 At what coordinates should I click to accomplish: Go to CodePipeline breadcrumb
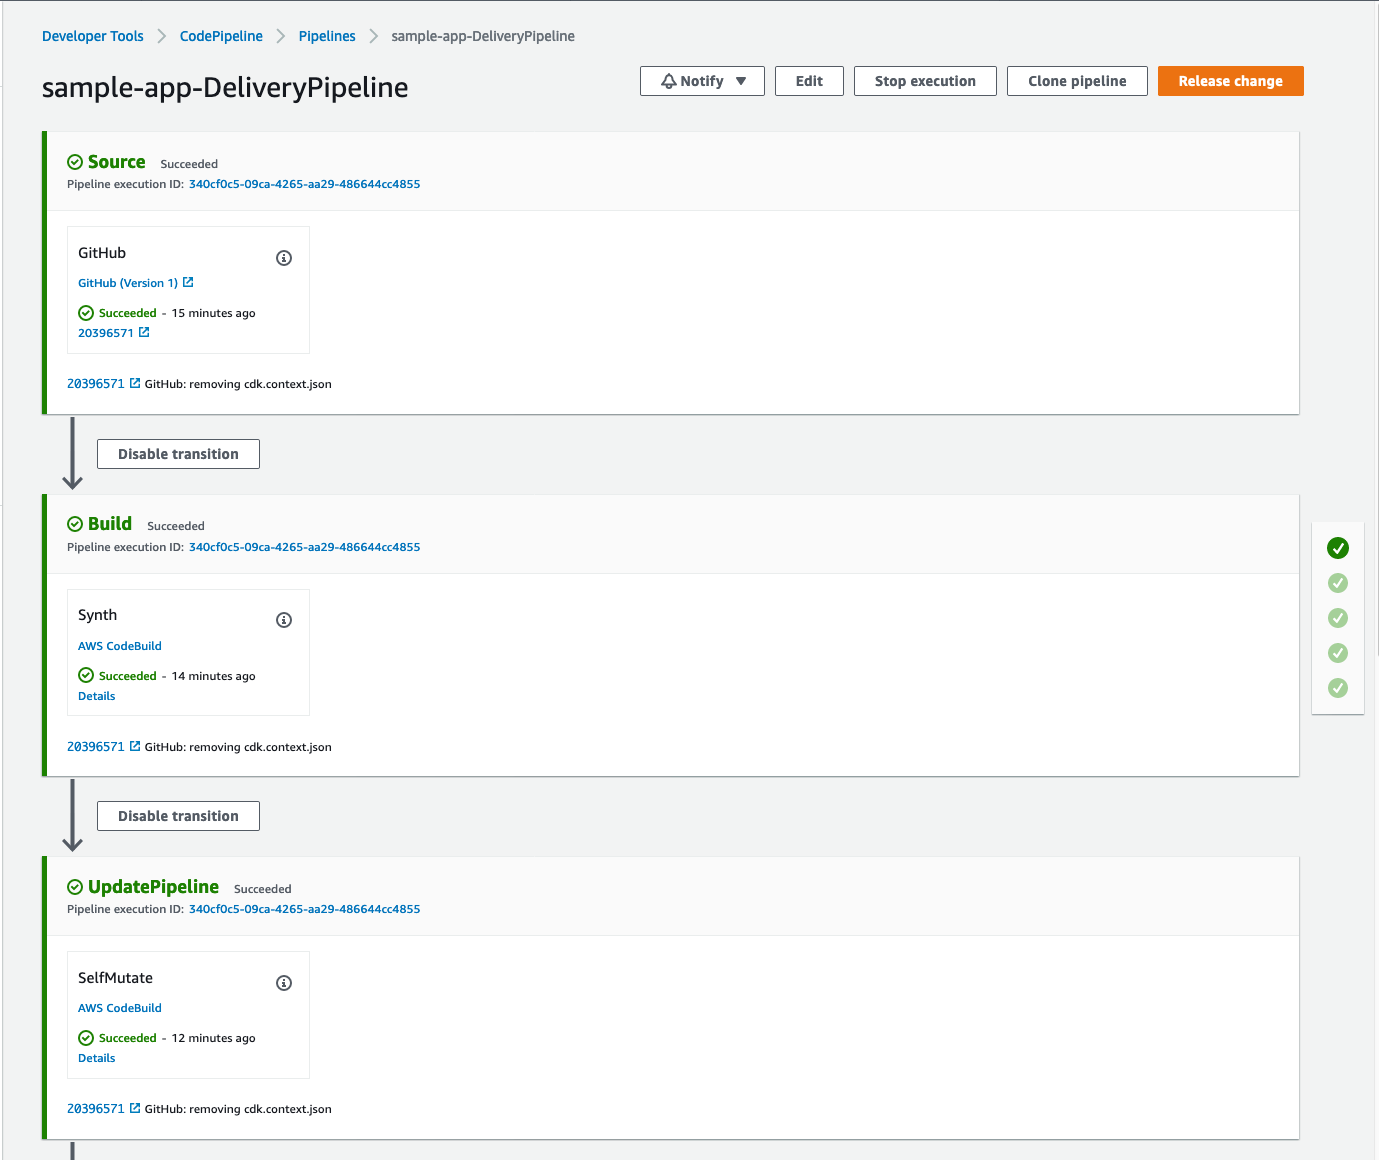click(x=221, y=36)
